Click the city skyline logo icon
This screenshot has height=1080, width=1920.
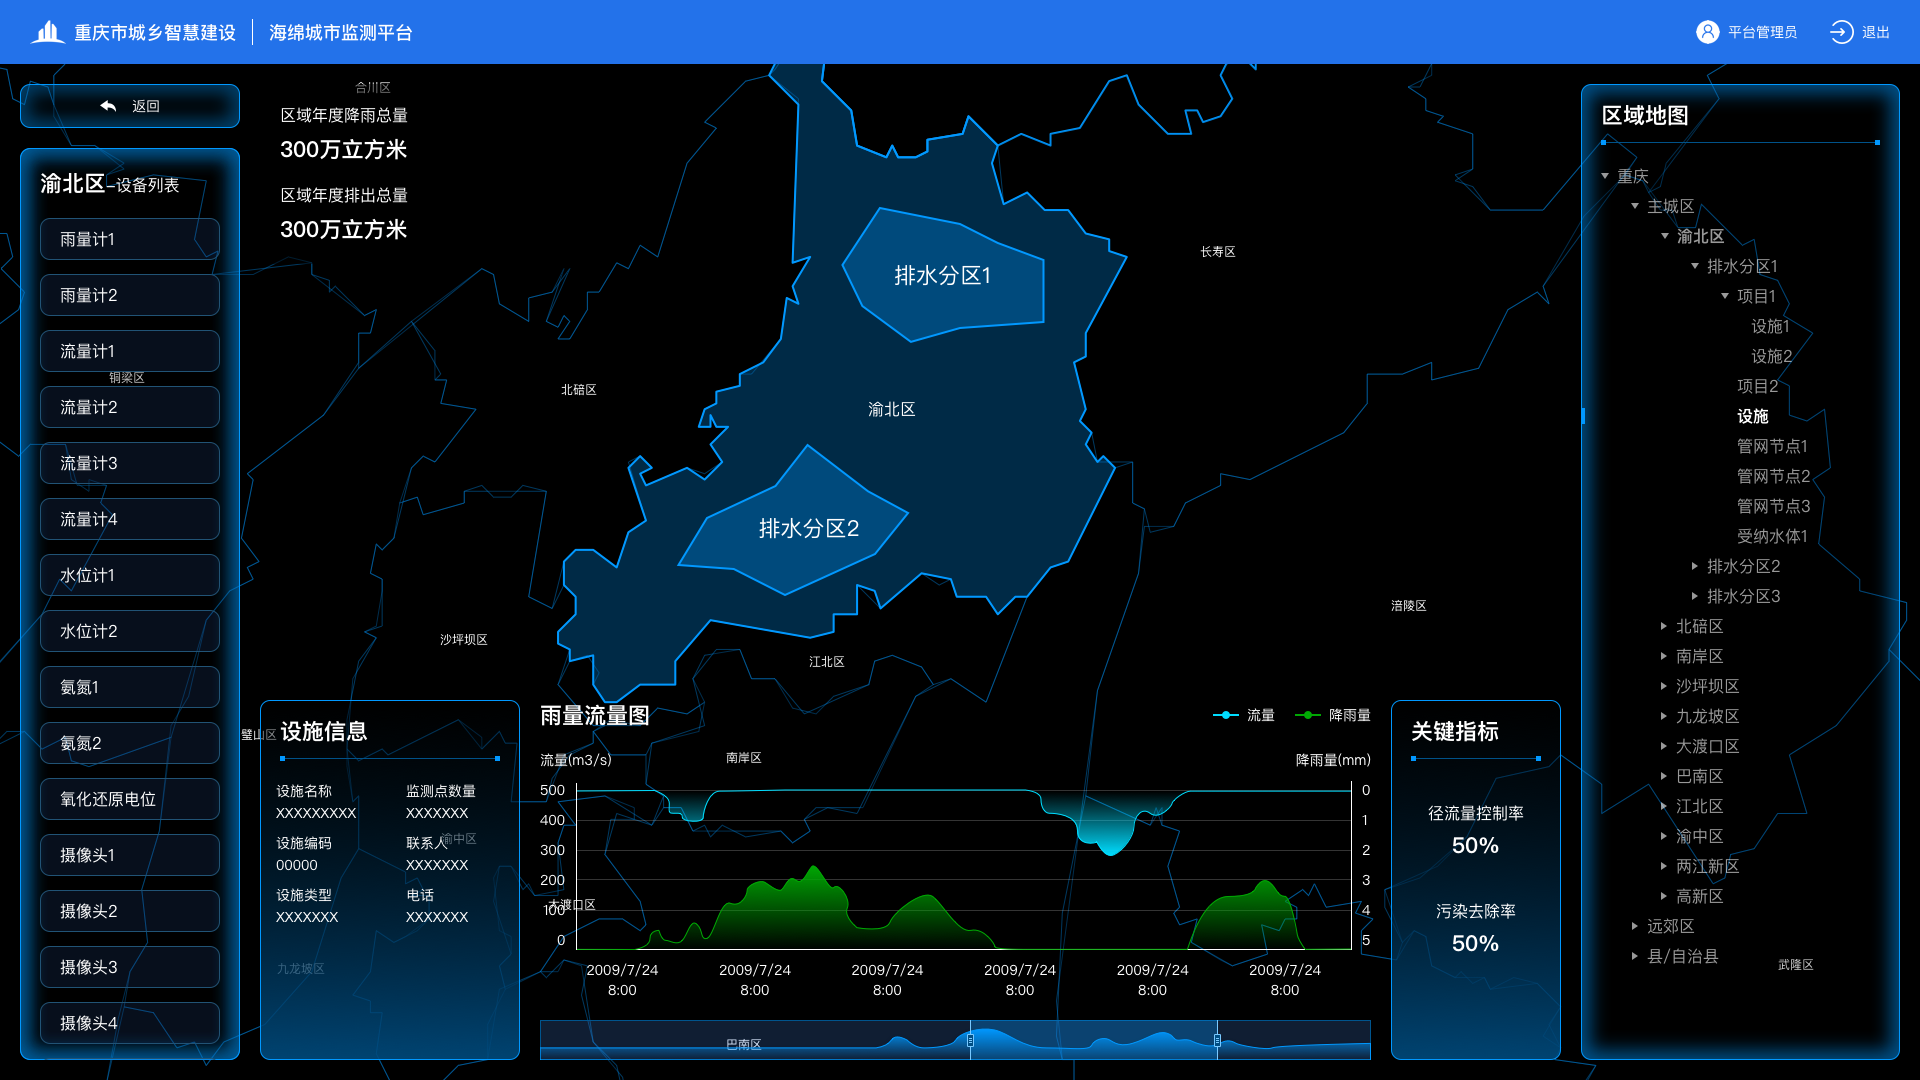pyautogui.click(x=47, y=32)
